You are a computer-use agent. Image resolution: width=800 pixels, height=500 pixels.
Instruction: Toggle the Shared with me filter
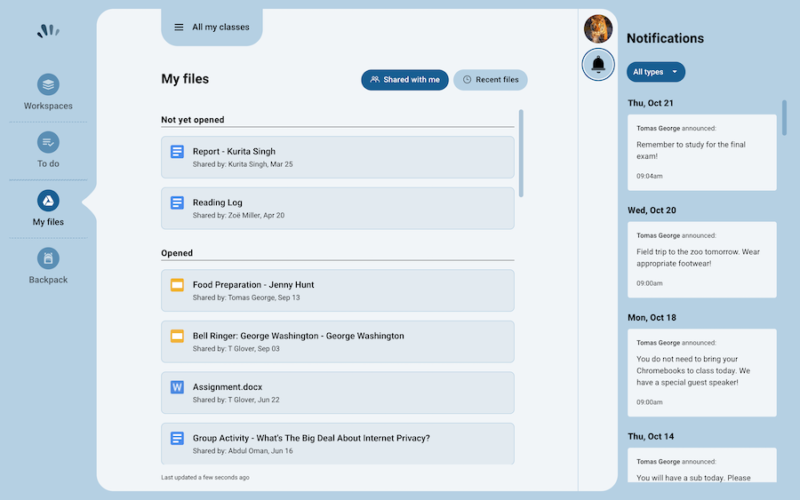pyautogui.click(x=404, y=80)
